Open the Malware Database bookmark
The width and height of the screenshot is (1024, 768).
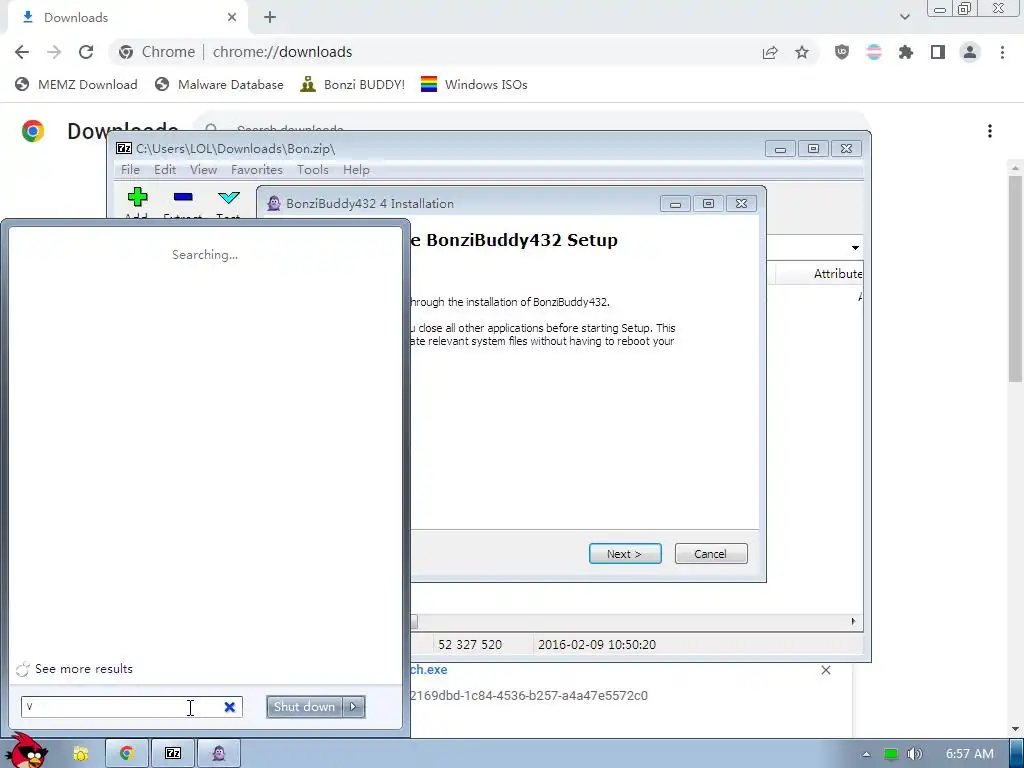click(x=219, y=84)
